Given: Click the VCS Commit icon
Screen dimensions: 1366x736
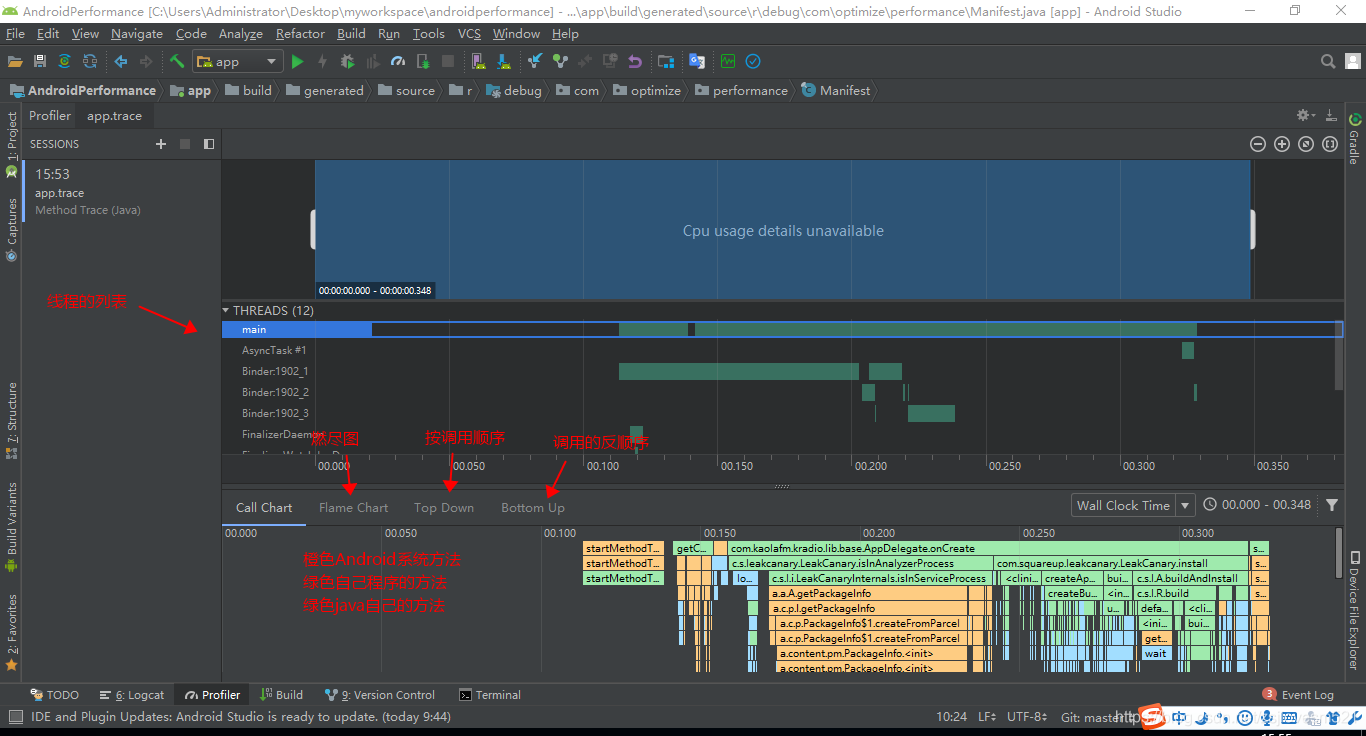Looking at the screenshot, I should pyautogui.click(x=560, y=61).
